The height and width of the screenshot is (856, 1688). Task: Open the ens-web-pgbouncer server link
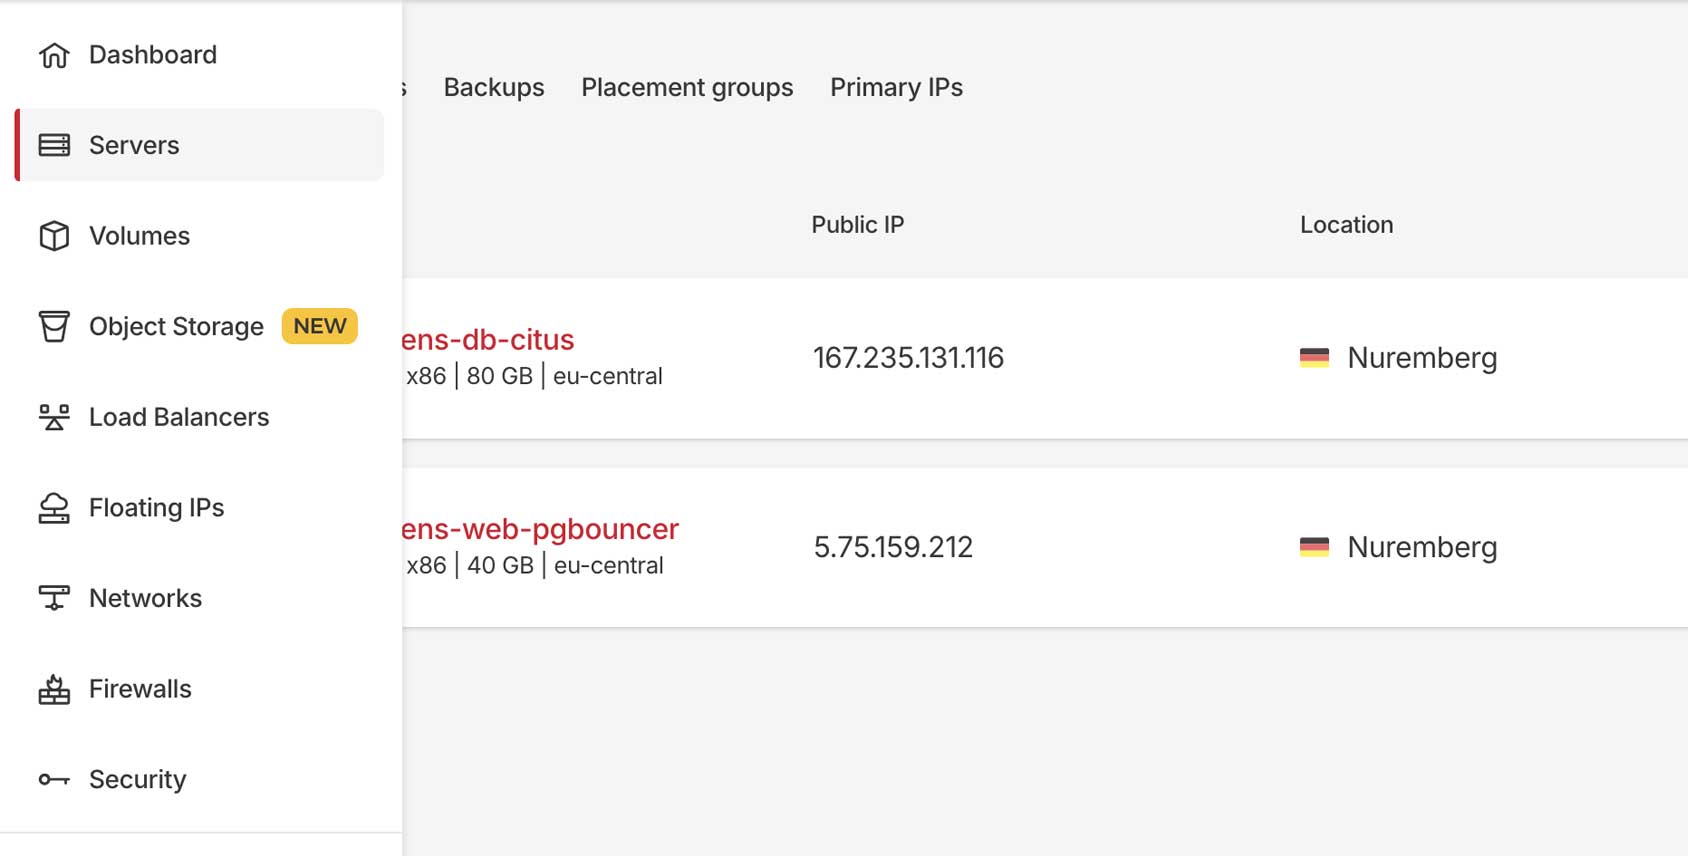click(x=540, y=529)
